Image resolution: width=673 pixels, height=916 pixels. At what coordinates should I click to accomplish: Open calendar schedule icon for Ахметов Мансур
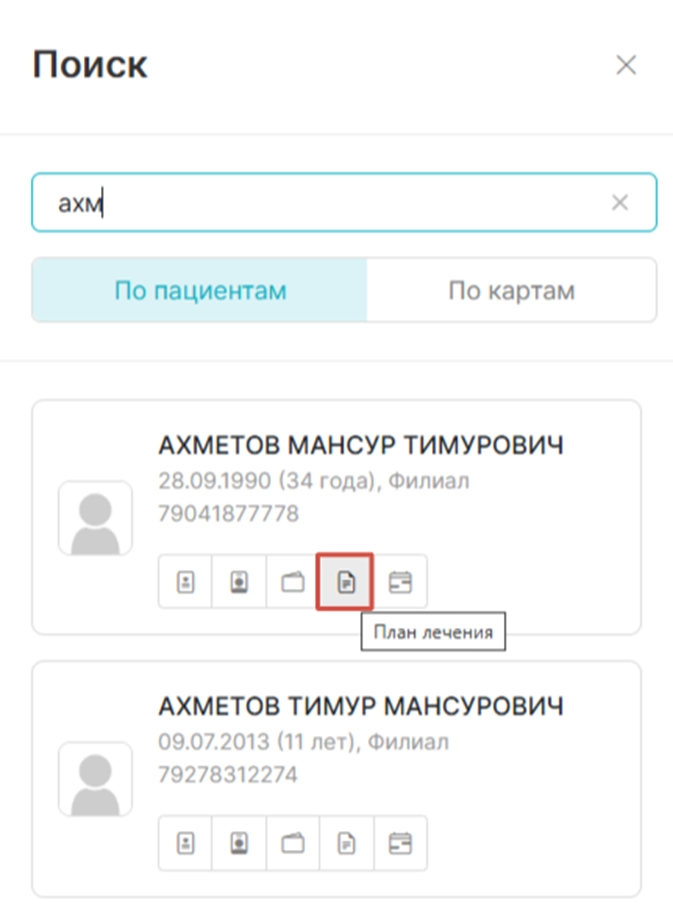tap(400, 582)
